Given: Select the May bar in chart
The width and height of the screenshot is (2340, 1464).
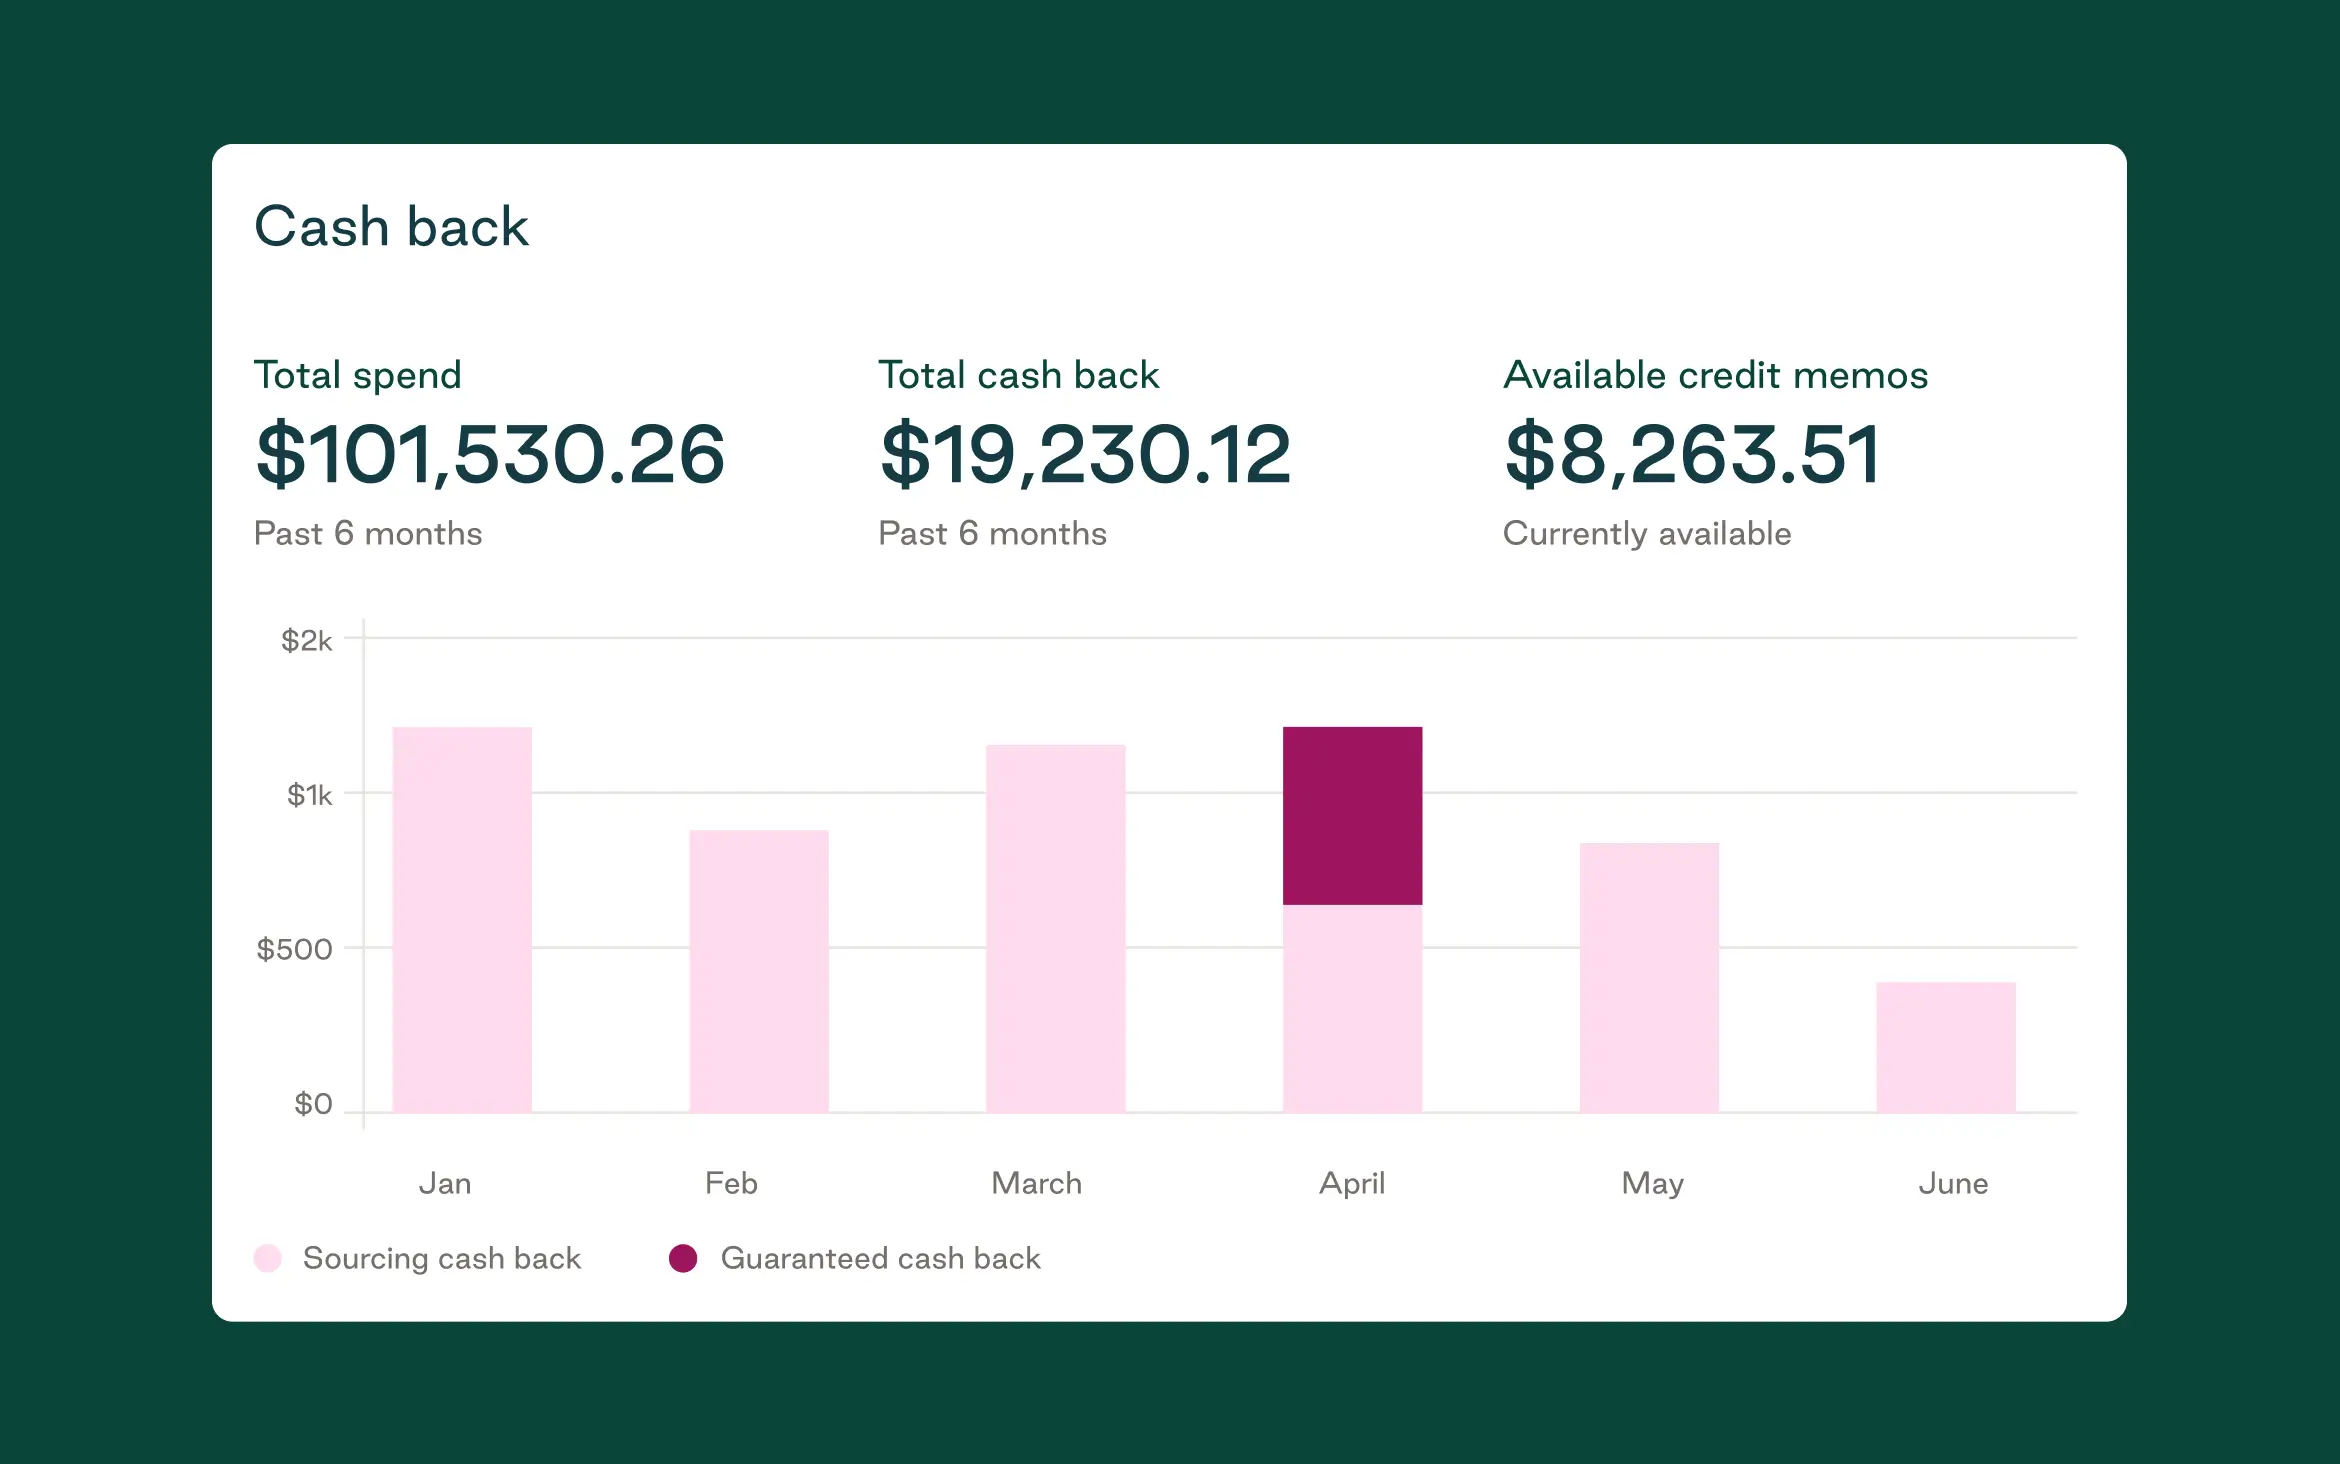Looking at the screenshot, I should [1649, 977].
